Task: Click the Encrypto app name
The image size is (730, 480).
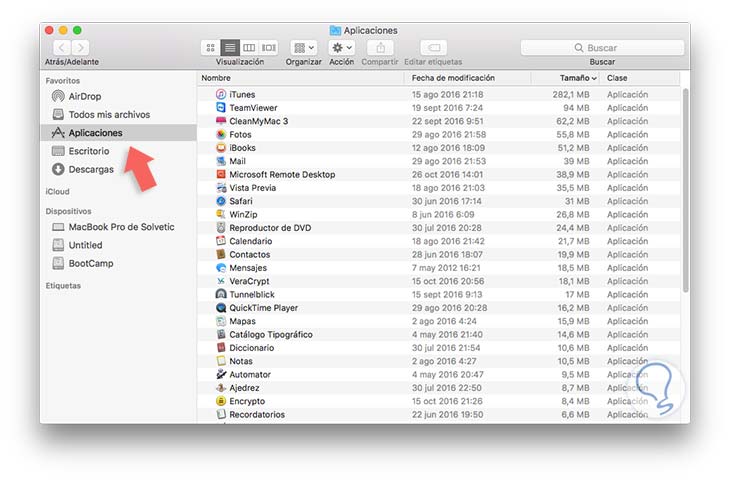Action: tap(247, 401)
